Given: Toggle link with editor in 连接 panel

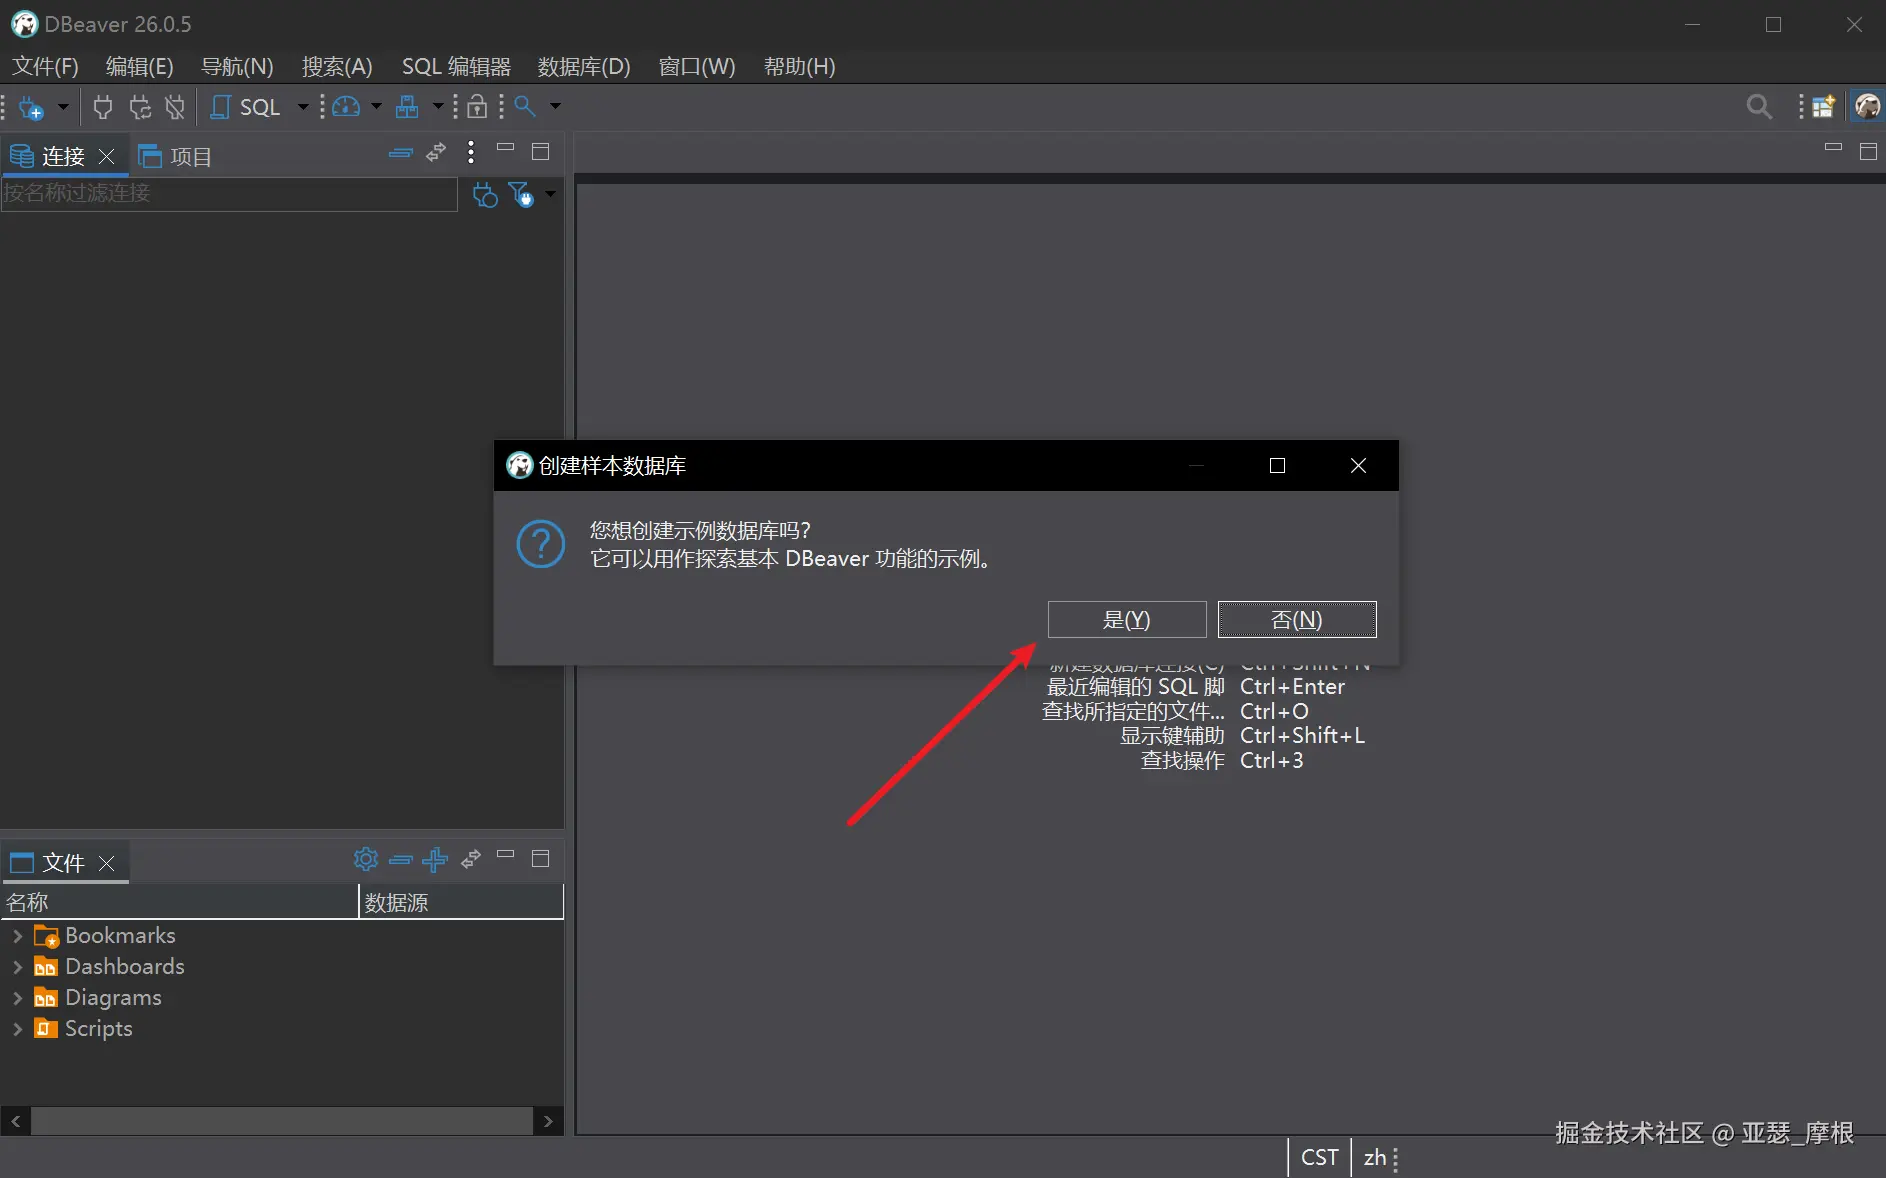Looking at the screenshot, I should tap(436, 152).
